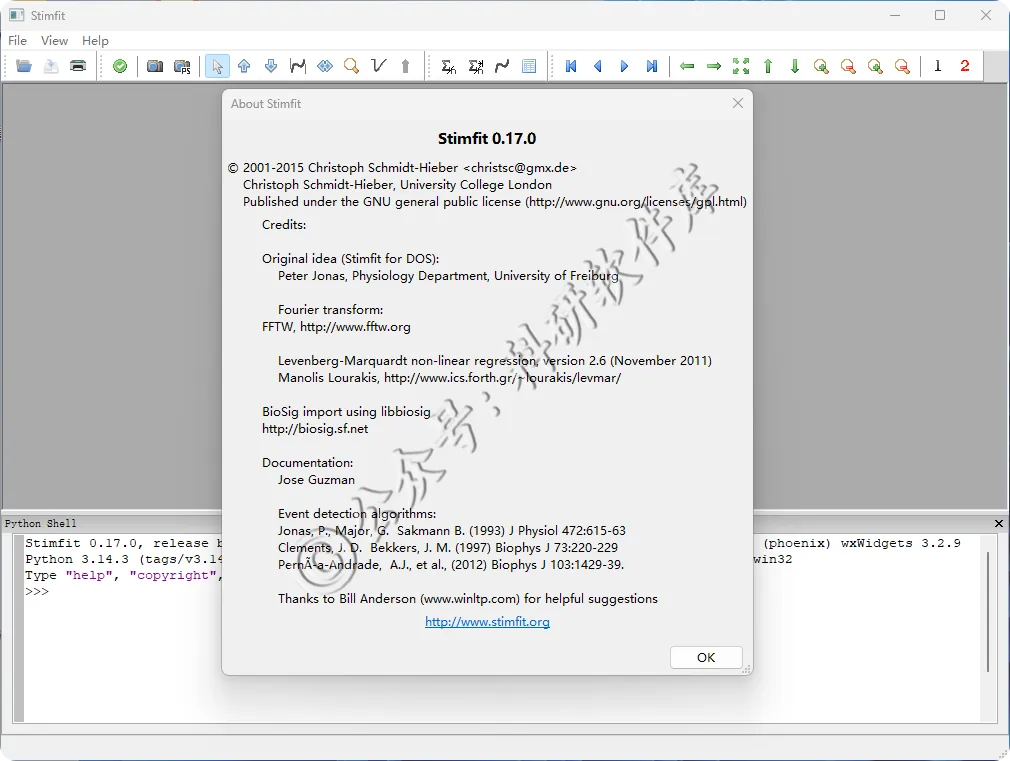
Task: Jump to first trace button
Action: [571, 66]
